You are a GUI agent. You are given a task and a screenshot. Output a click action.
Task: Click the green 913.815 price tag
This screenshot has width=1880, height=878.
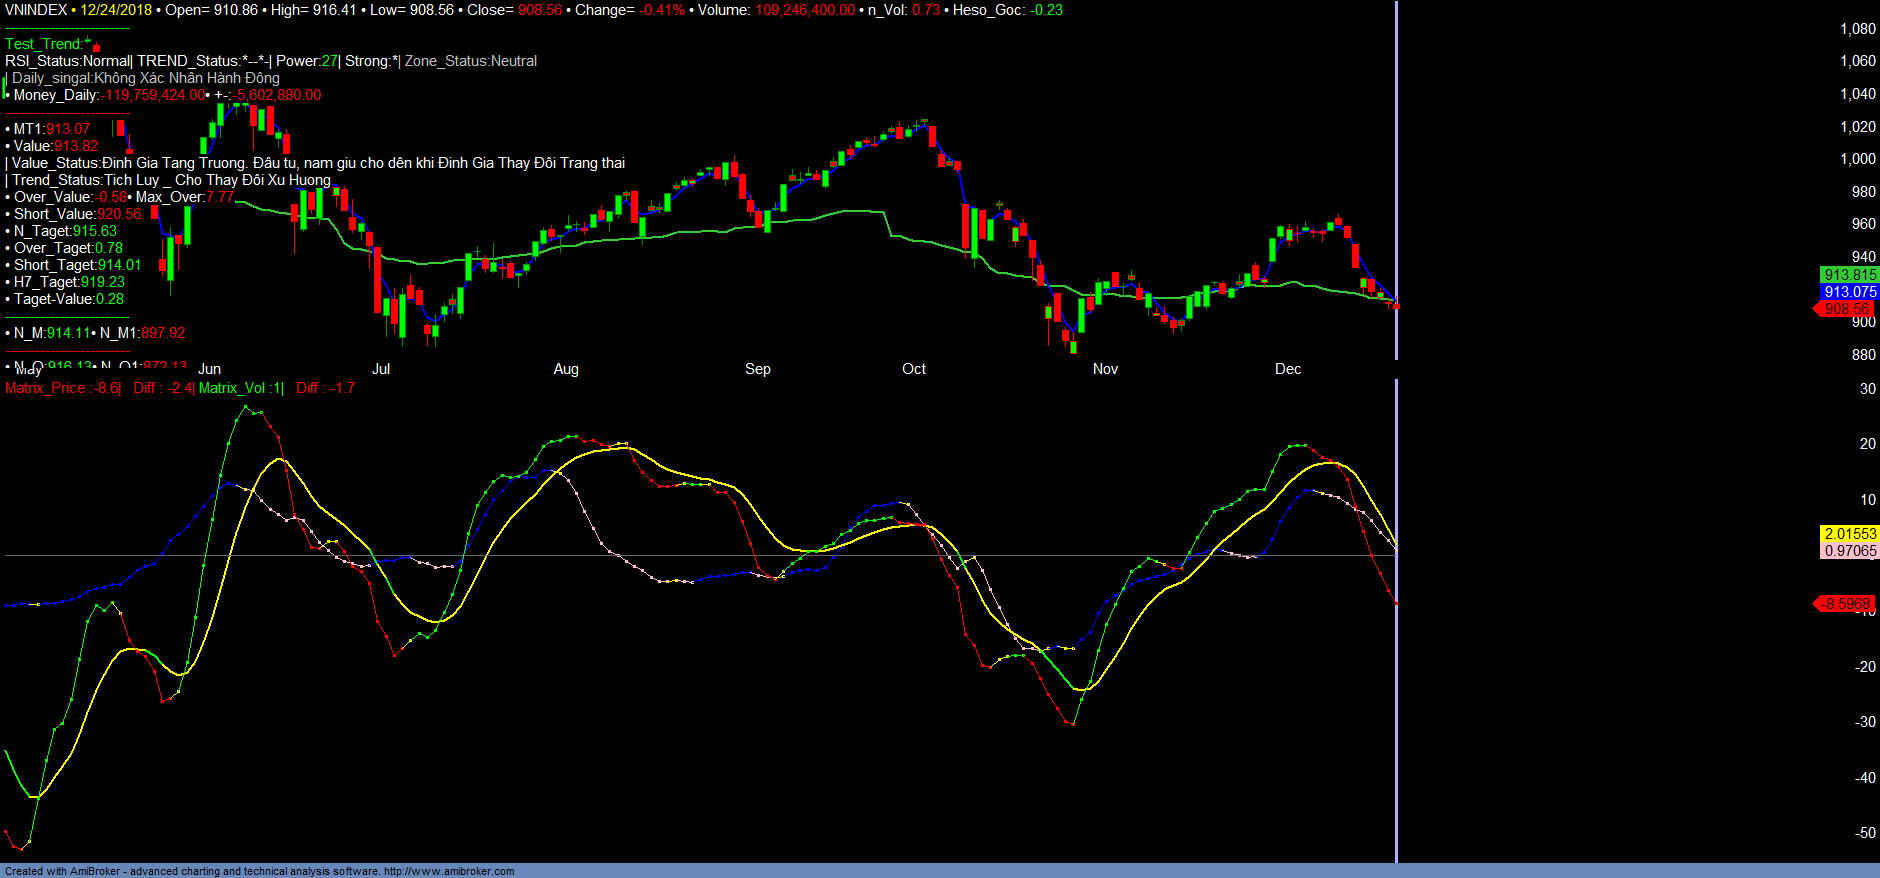[1849, 275]
